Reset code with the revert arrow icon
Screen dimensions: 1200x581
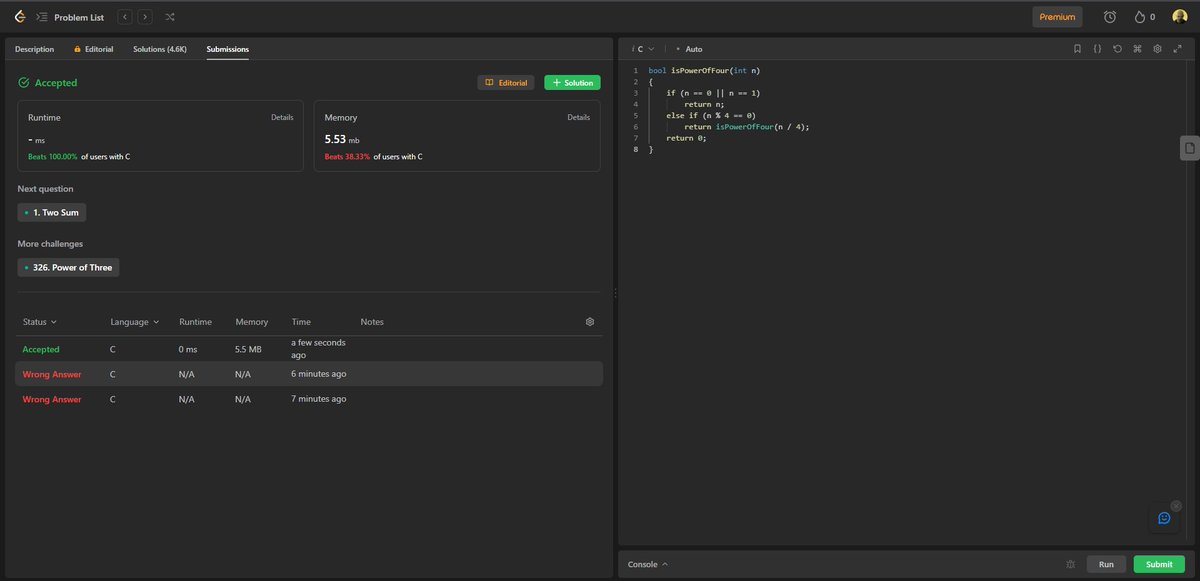1117,48
